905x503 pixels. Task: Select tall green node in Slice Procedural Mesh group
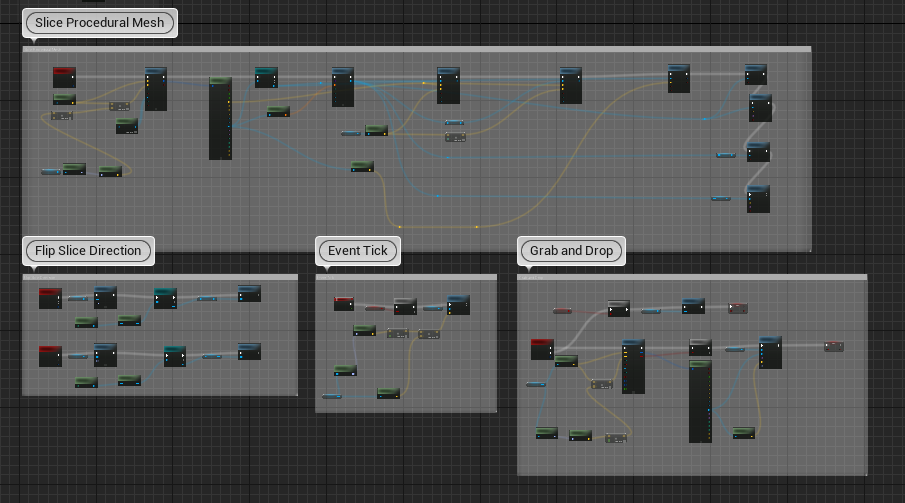pos(220,118)
